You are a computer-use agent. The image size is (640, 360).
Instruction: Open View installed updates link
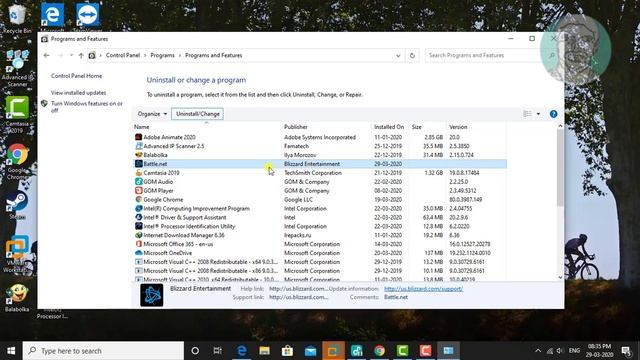pyautogui.click(x=78, y=93)
